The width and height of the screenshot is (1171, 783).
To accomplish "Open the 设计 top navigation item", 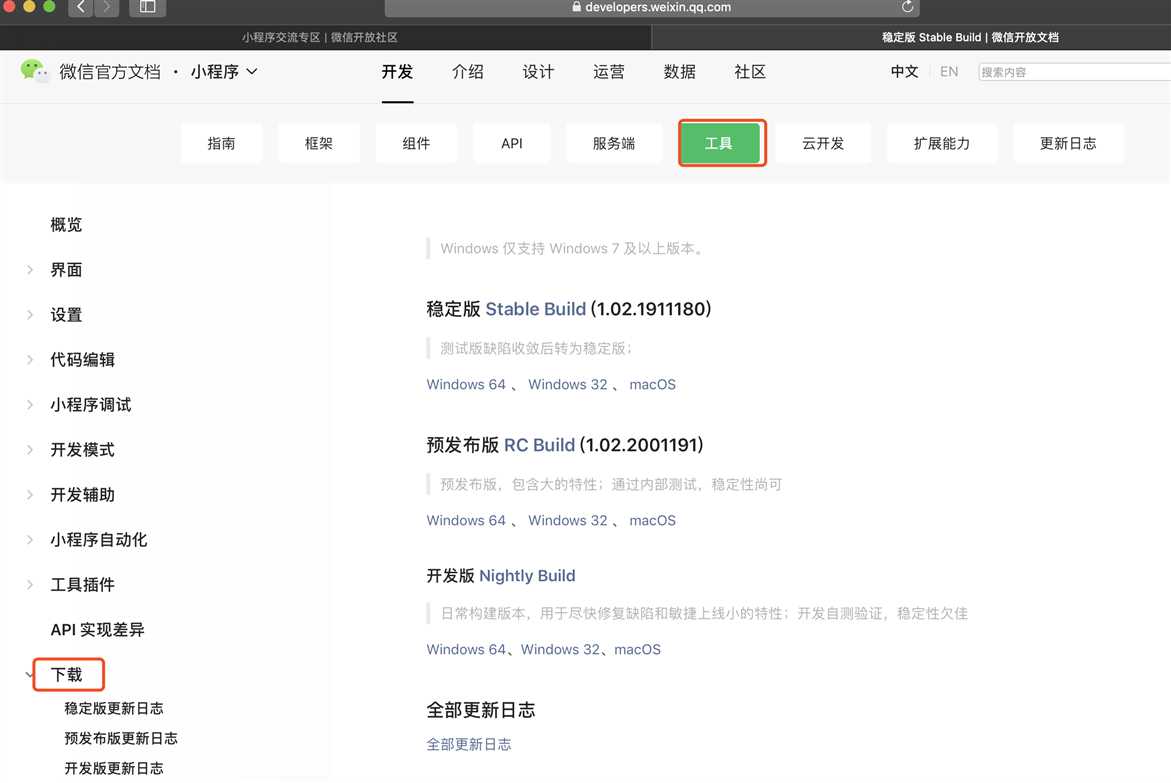I will tap(538, 72).
